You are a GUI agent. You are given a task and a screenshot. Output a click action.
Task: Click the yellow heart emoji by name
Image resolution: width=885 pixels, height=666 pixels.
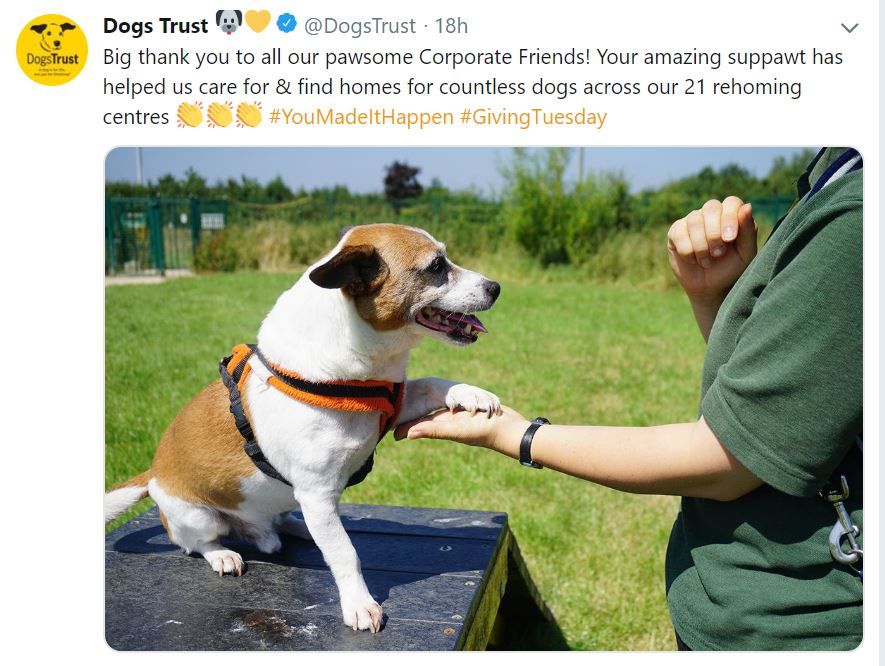[x=257, y=21]
